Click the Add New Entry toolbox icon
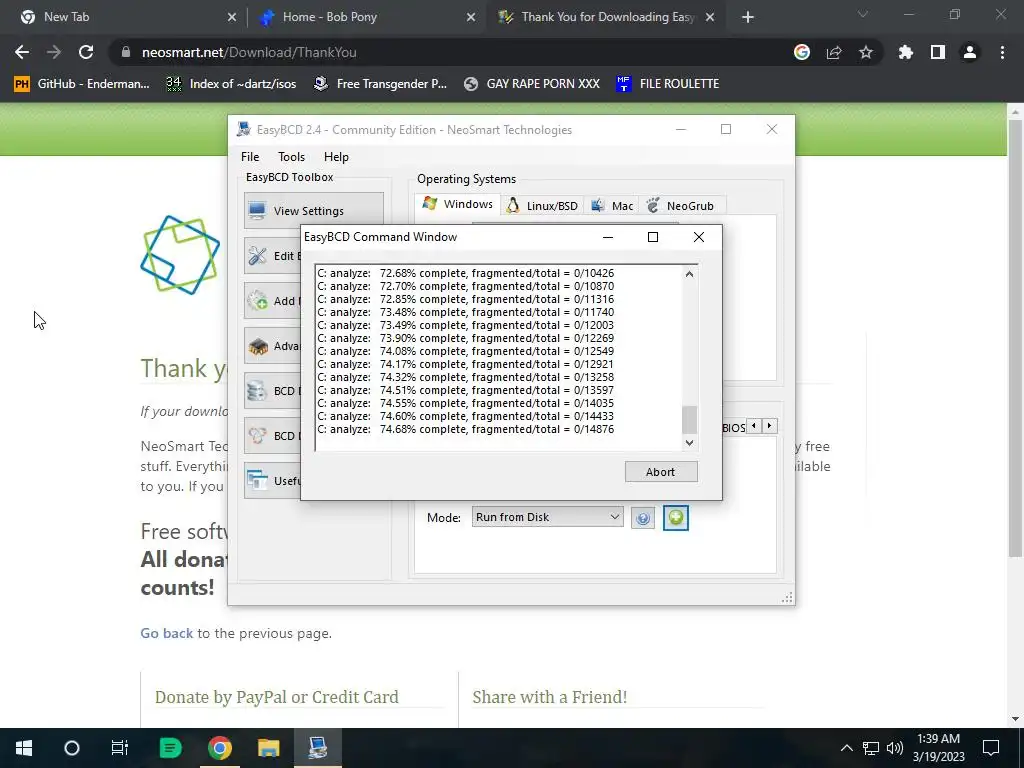The width and height of the screenshot is (1024, 768). coord(257,300)
